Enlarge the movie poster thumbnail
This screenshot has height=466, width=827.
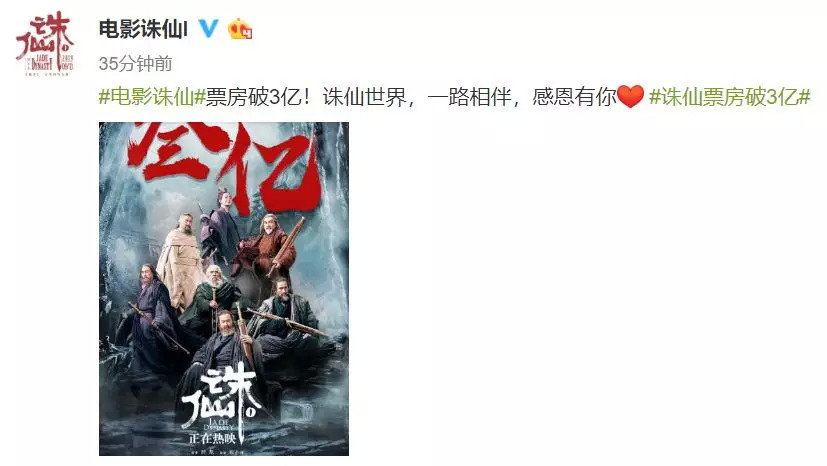(x=224, y=289)
